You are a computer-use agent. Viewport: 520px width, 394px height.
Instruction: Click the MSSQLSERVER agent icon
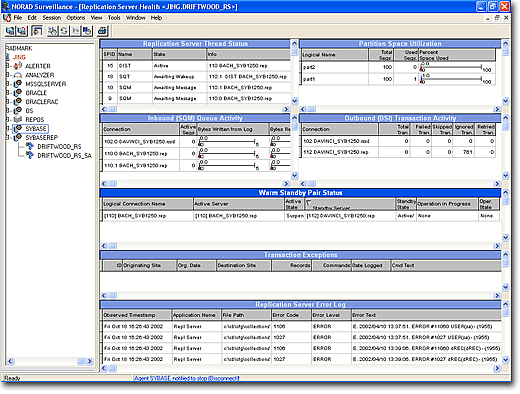pyautogui.click(x=18, y=84)
